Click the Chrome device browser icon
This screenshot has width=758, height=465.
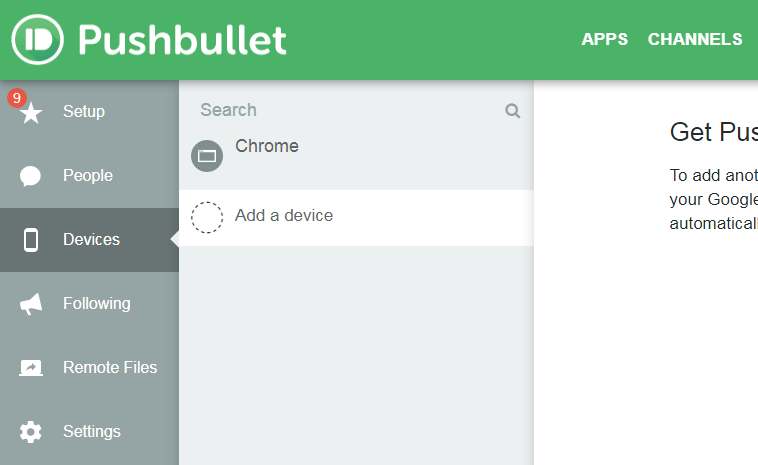(x=207, y=156)
